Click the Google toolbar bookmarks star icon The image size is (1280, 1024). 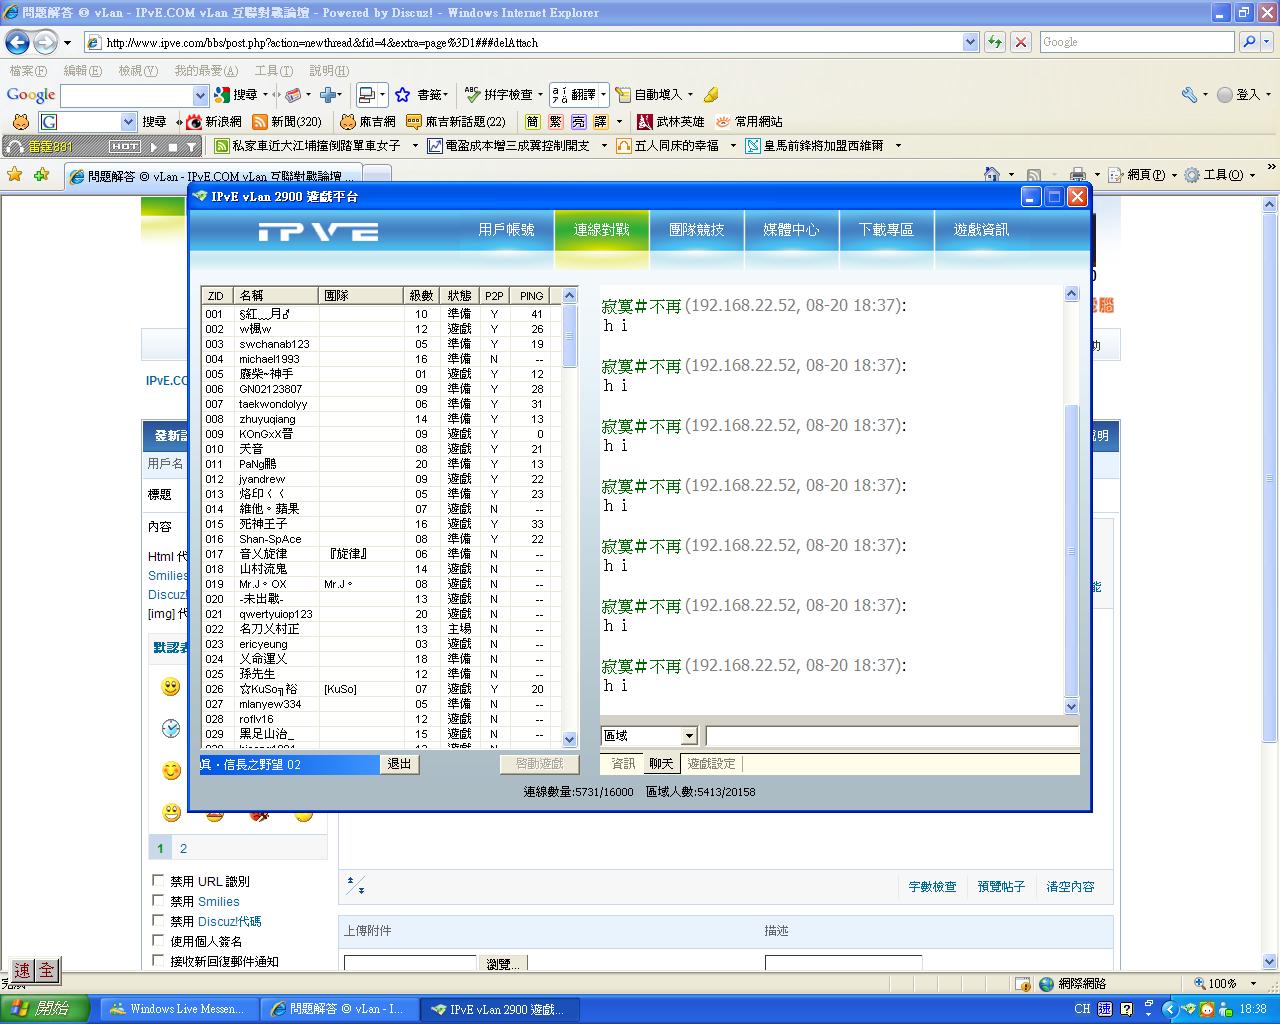pos(402,95)
